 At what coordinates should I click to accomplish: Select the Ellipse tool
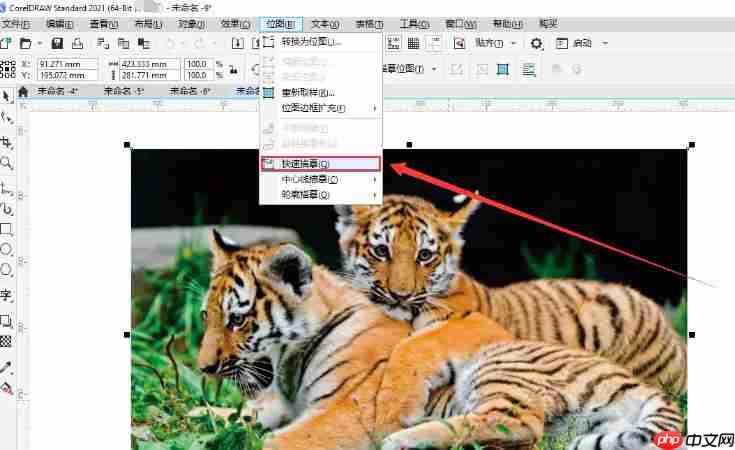point(6,249)
